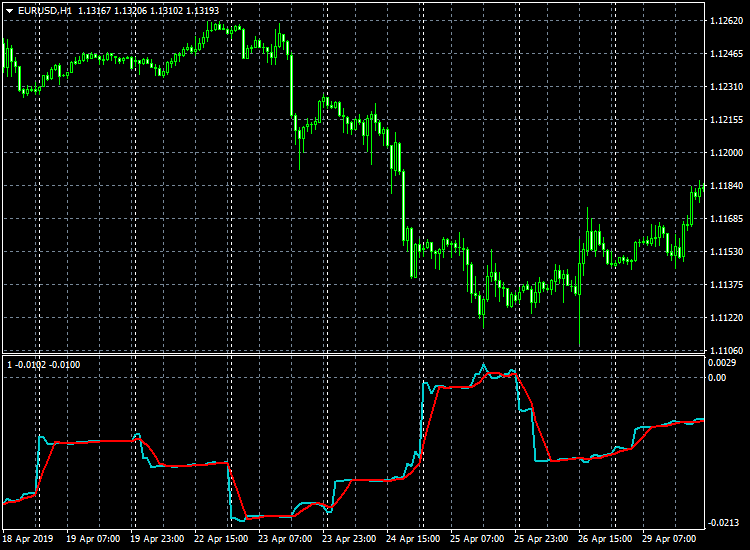
Task: Click the indicator label 1 -0.0102 -0.0100
Action: pyautogui.click(x=44, y=365)
